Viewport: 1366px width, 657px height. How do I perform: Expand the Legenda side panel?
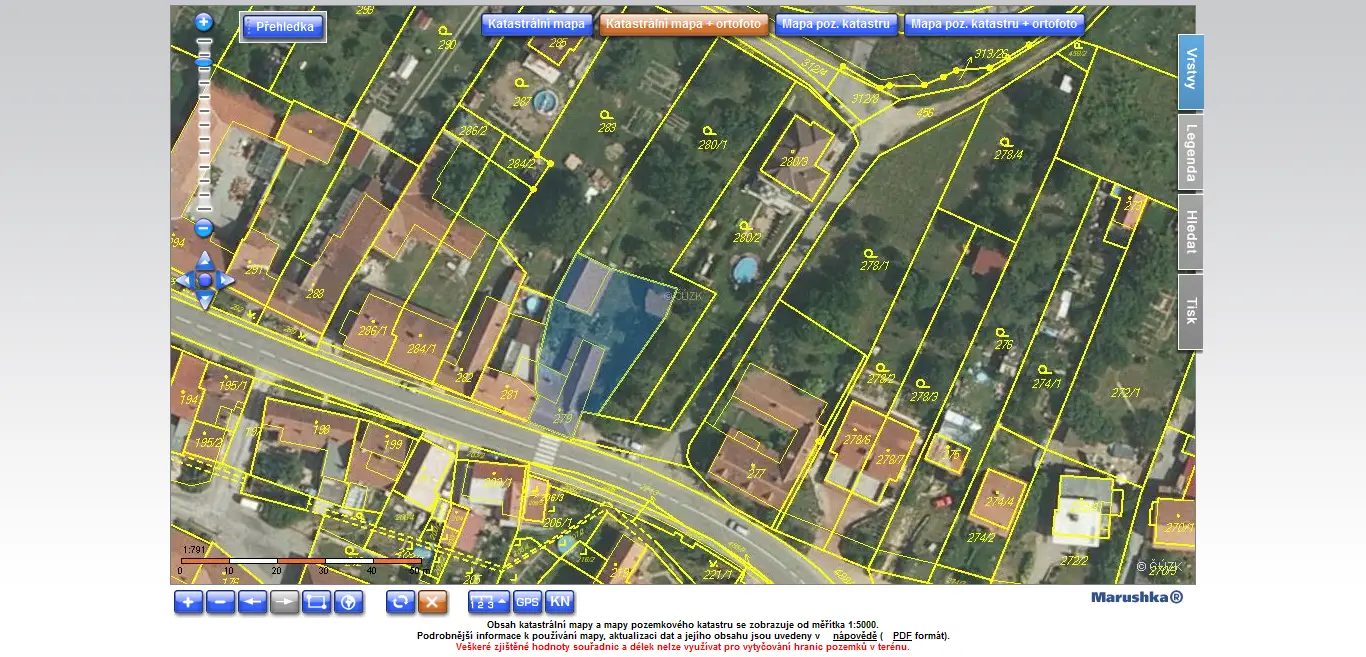(1190, 151)
